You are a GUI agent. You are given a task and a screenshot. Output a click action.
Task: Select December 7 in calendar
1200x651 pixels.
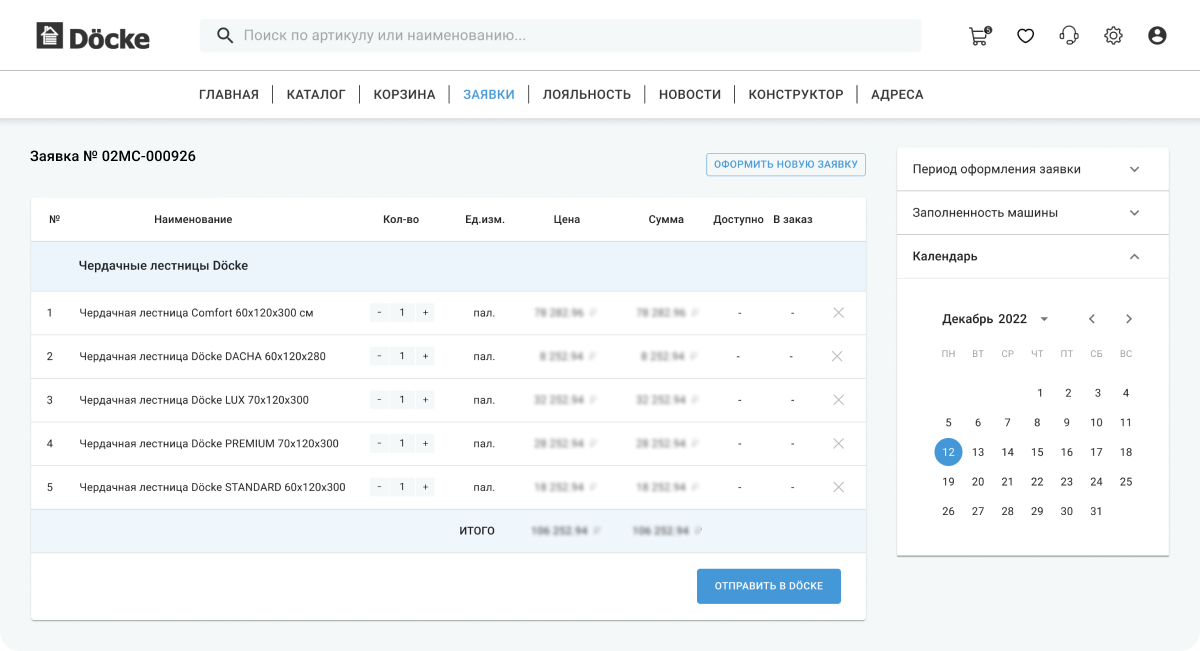(x=1007, y=423)
